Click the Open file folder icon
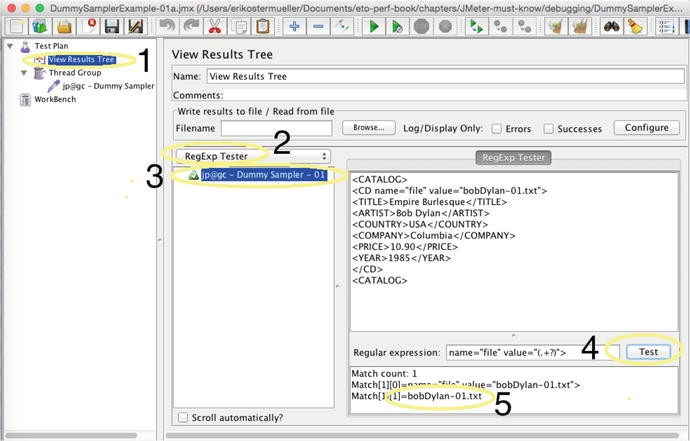 [64, 26]
